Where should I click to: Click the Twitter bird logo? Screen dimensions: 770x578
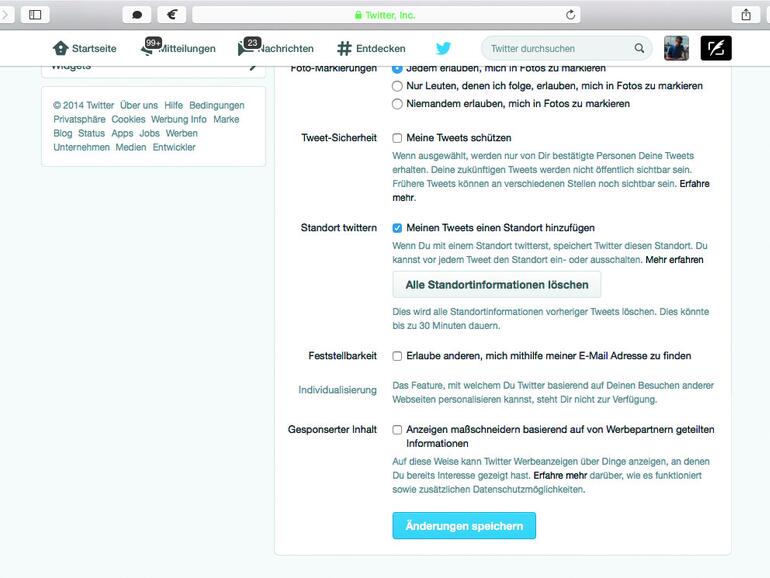443,48
